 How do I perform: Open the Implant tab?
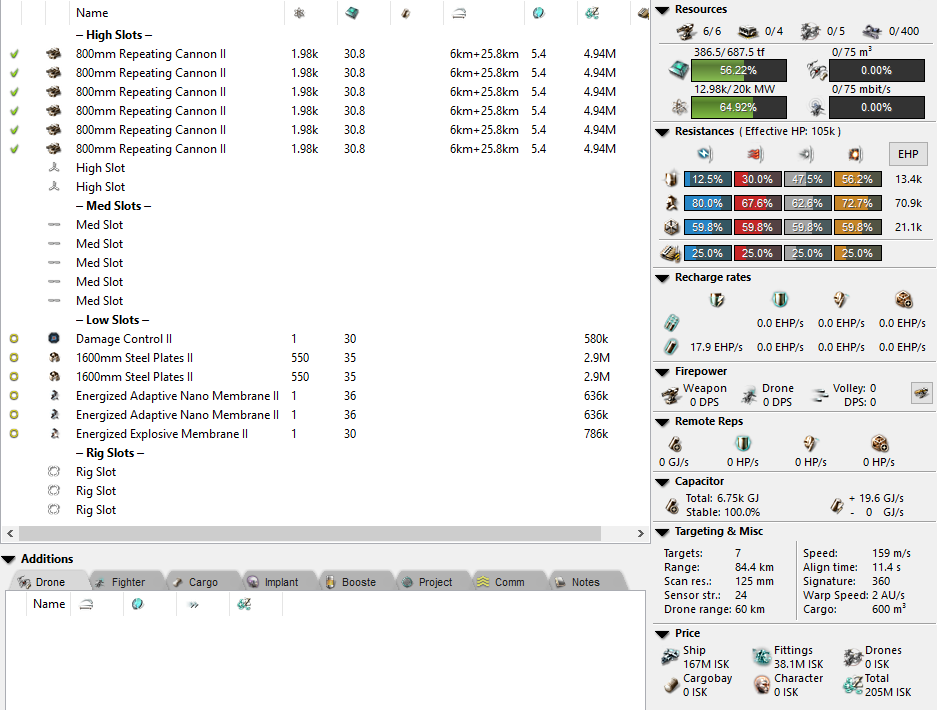click(x=281, y=582)
